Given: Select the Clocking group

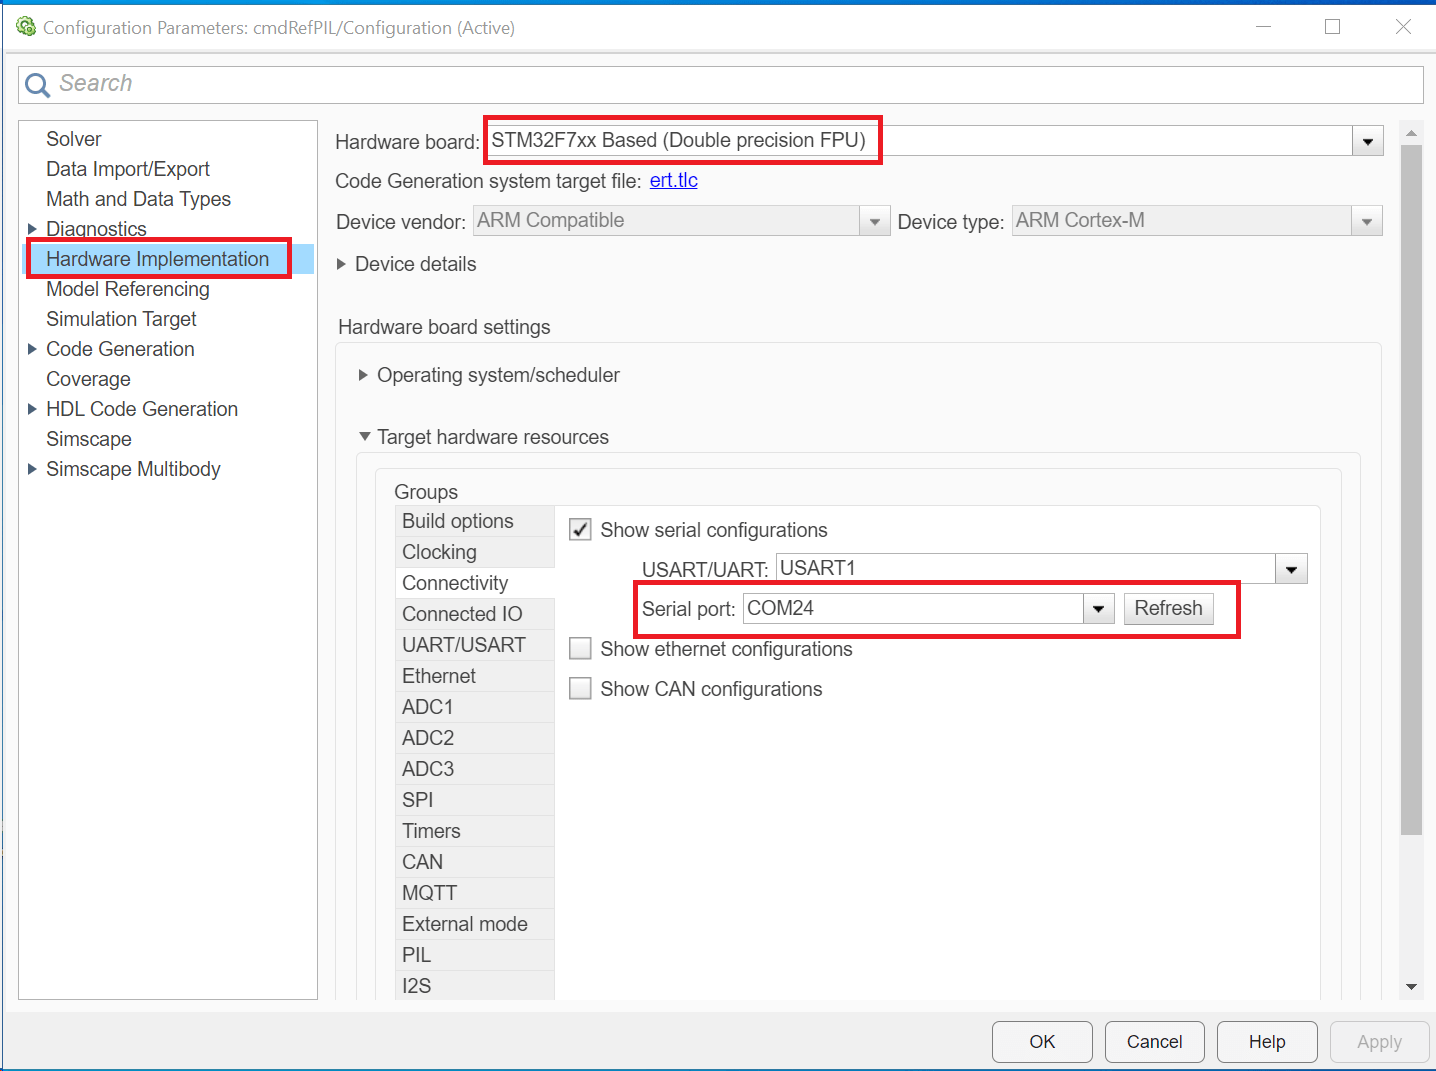Looking at the screenshot, I should [439, 552].
